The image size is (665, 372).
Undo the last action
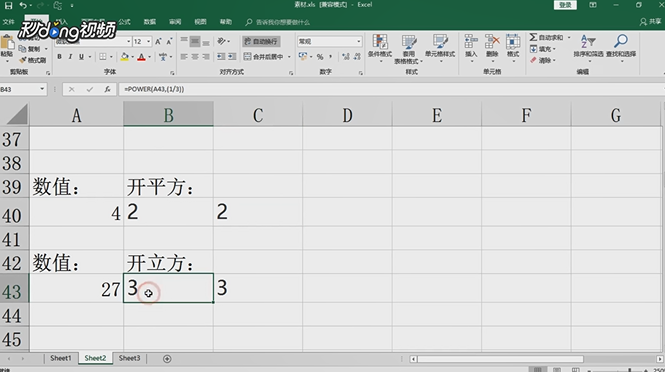23,6
